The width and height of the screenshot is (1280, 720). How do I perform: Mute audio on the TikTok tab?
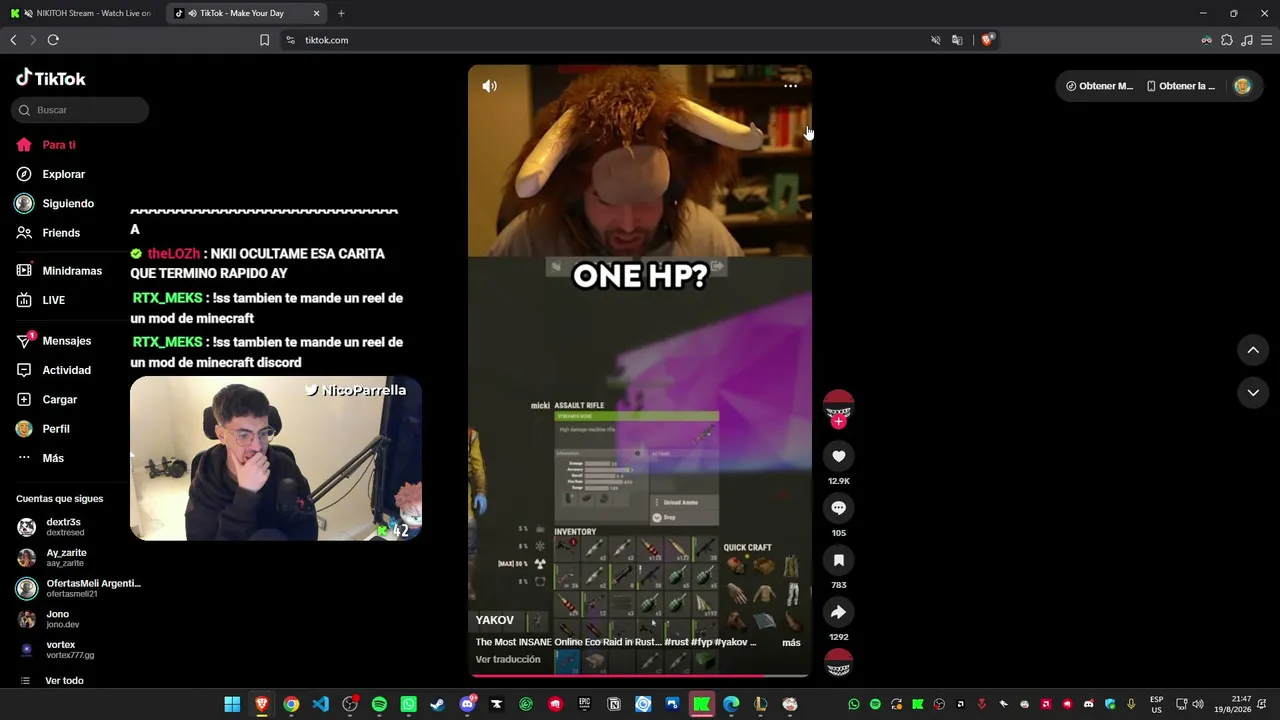coord(191,13)
